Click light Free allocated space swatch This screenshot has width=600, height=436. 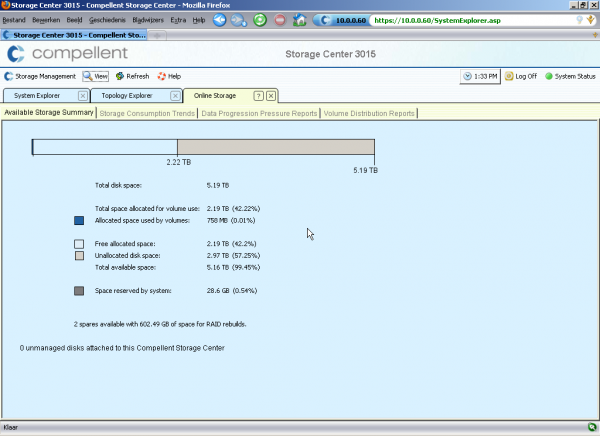(x=79, y=244)
